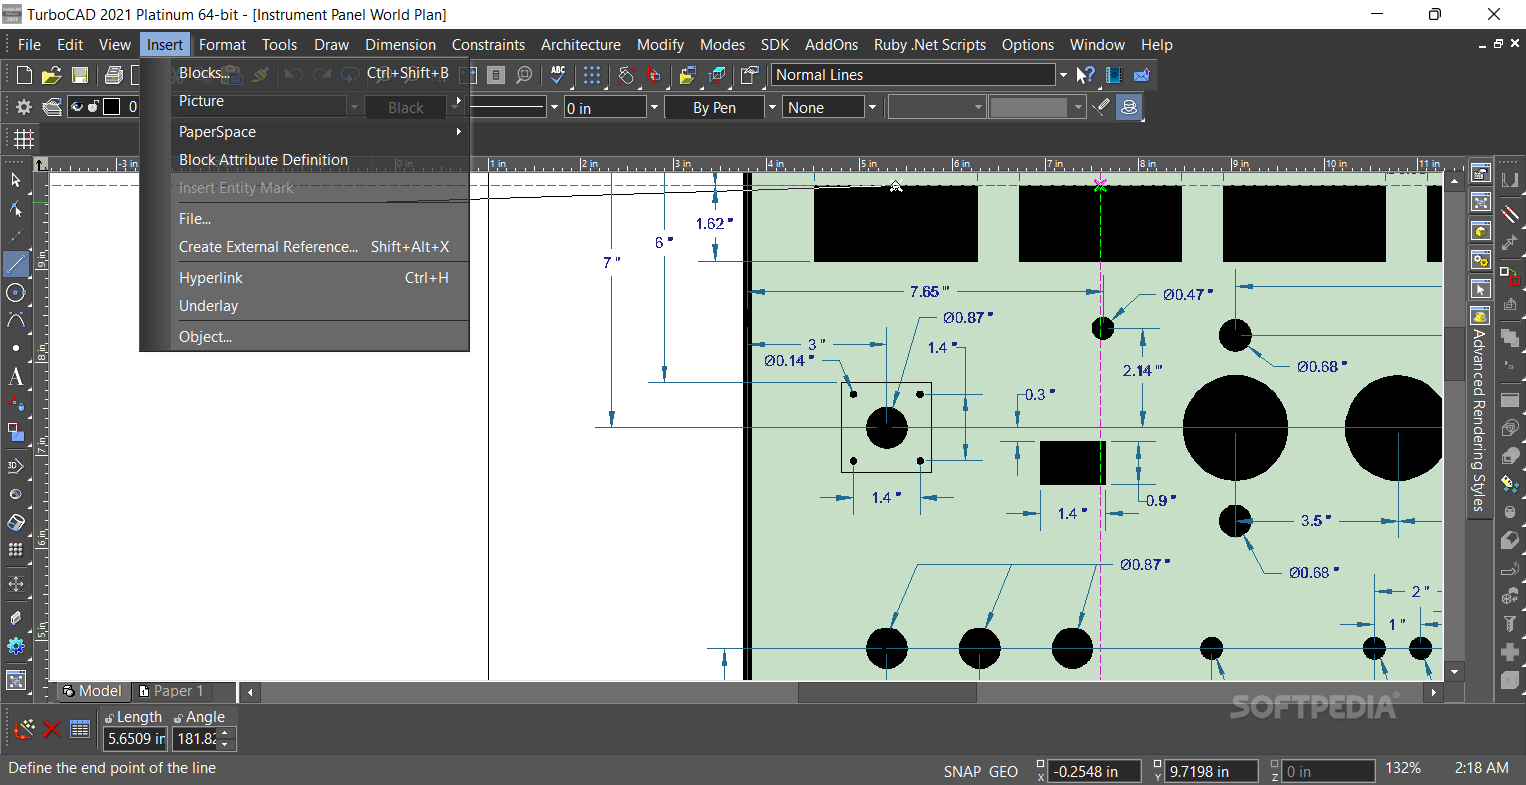
Task: Open the Ruby .Net Scripts menu
Action: click(929, 44)
